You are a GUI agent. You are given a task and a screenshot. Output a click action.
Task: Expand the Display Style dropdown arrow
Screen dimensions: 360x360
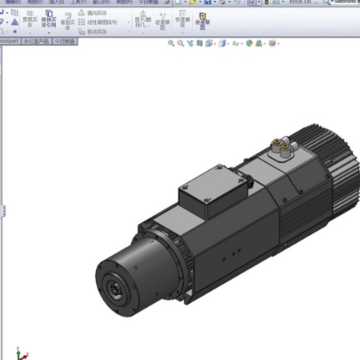click(x=229, y=44)
